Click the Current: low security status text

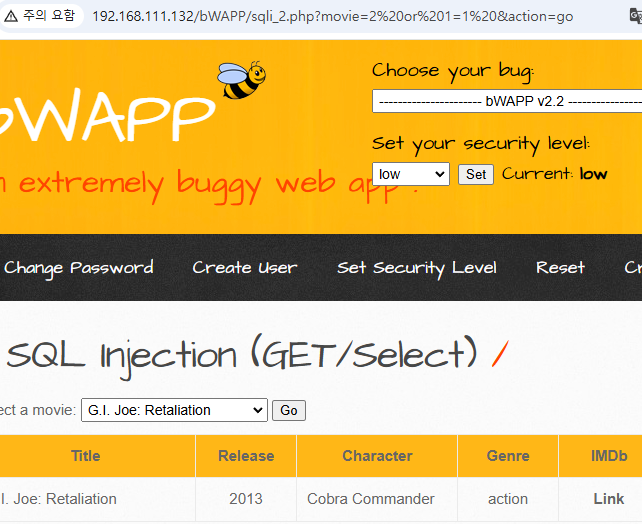coord(554,174)
